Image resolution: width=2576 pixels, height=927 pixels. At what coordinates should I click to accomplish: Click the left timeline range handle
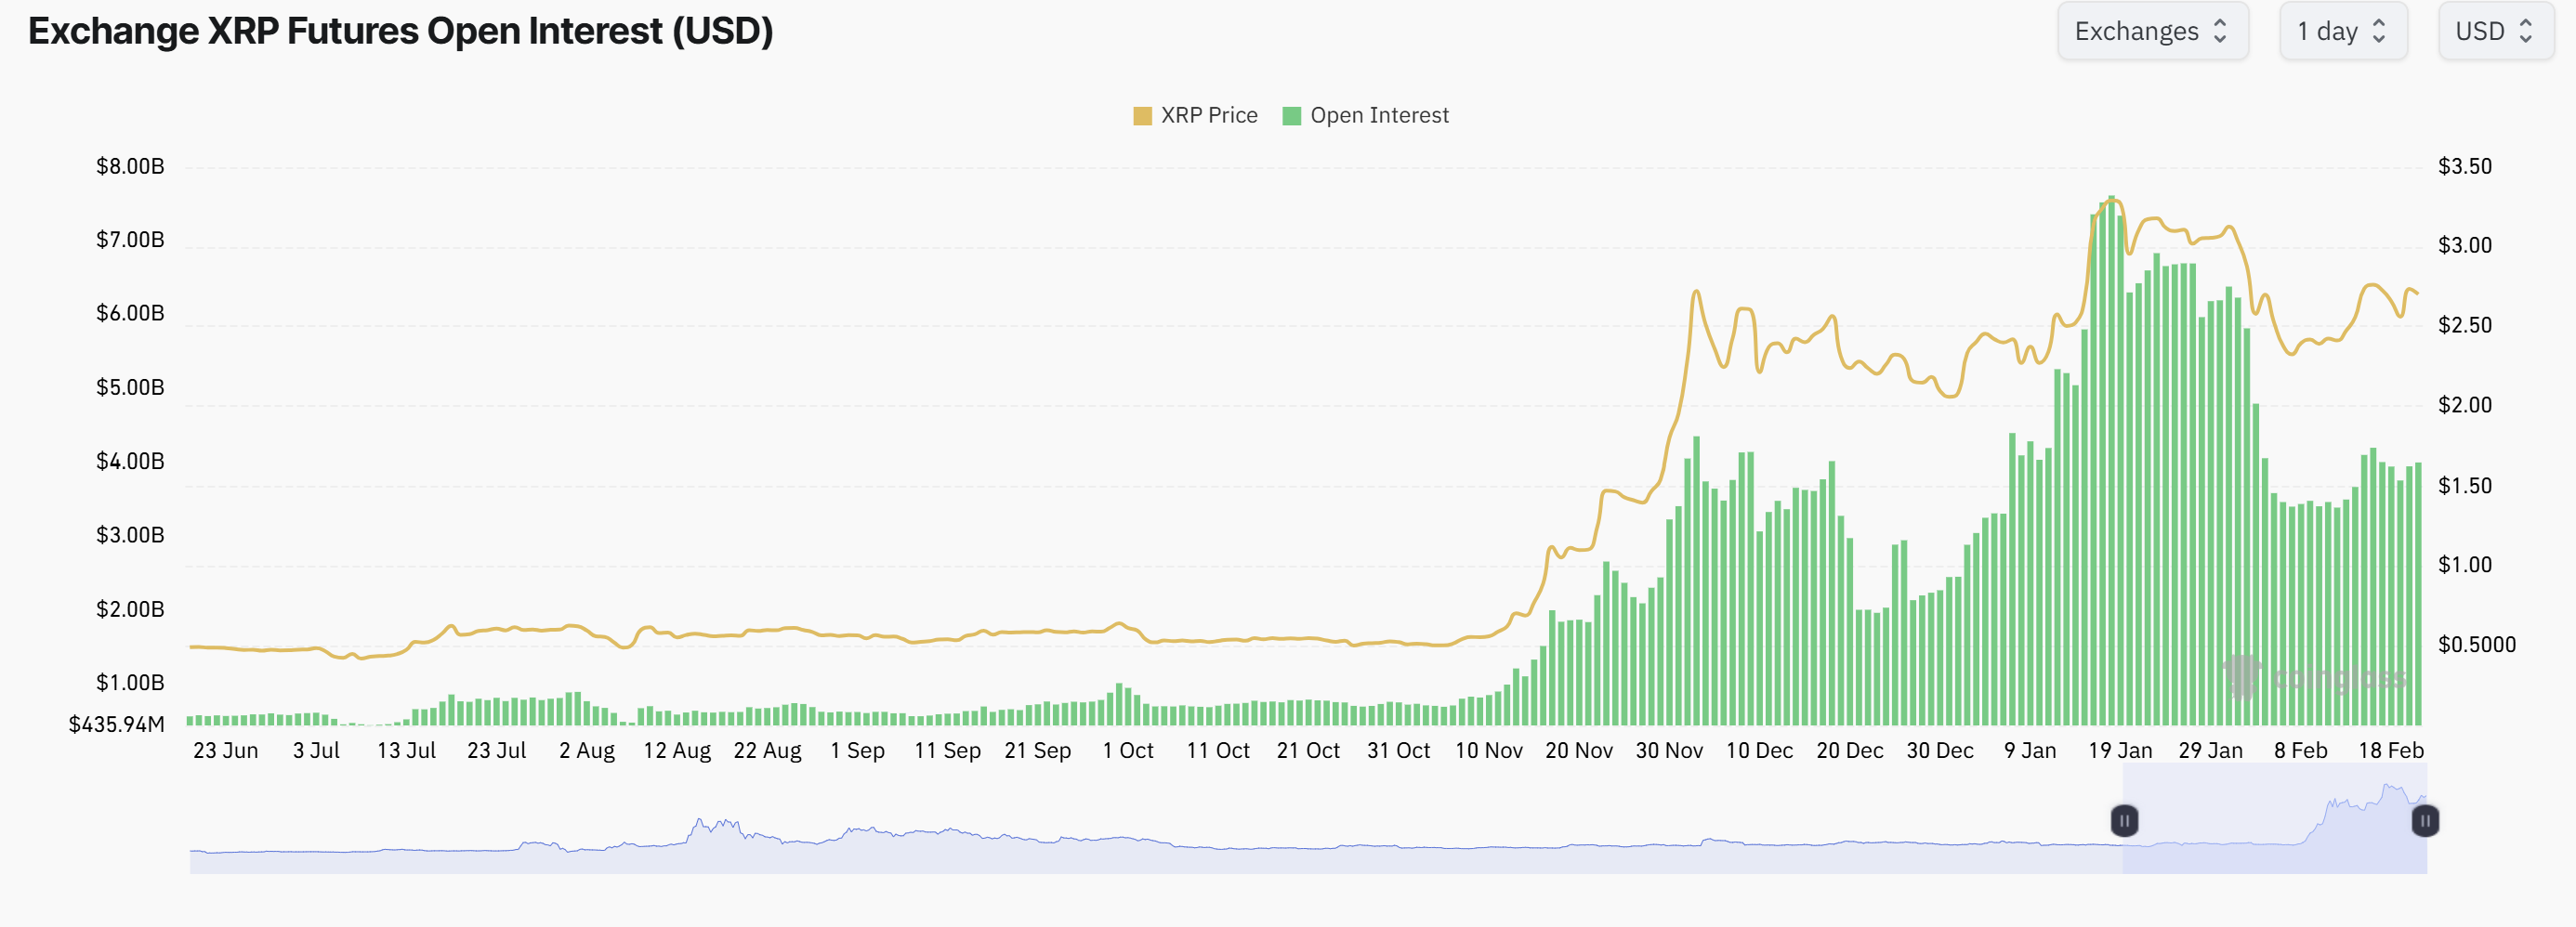(2124, 820)
